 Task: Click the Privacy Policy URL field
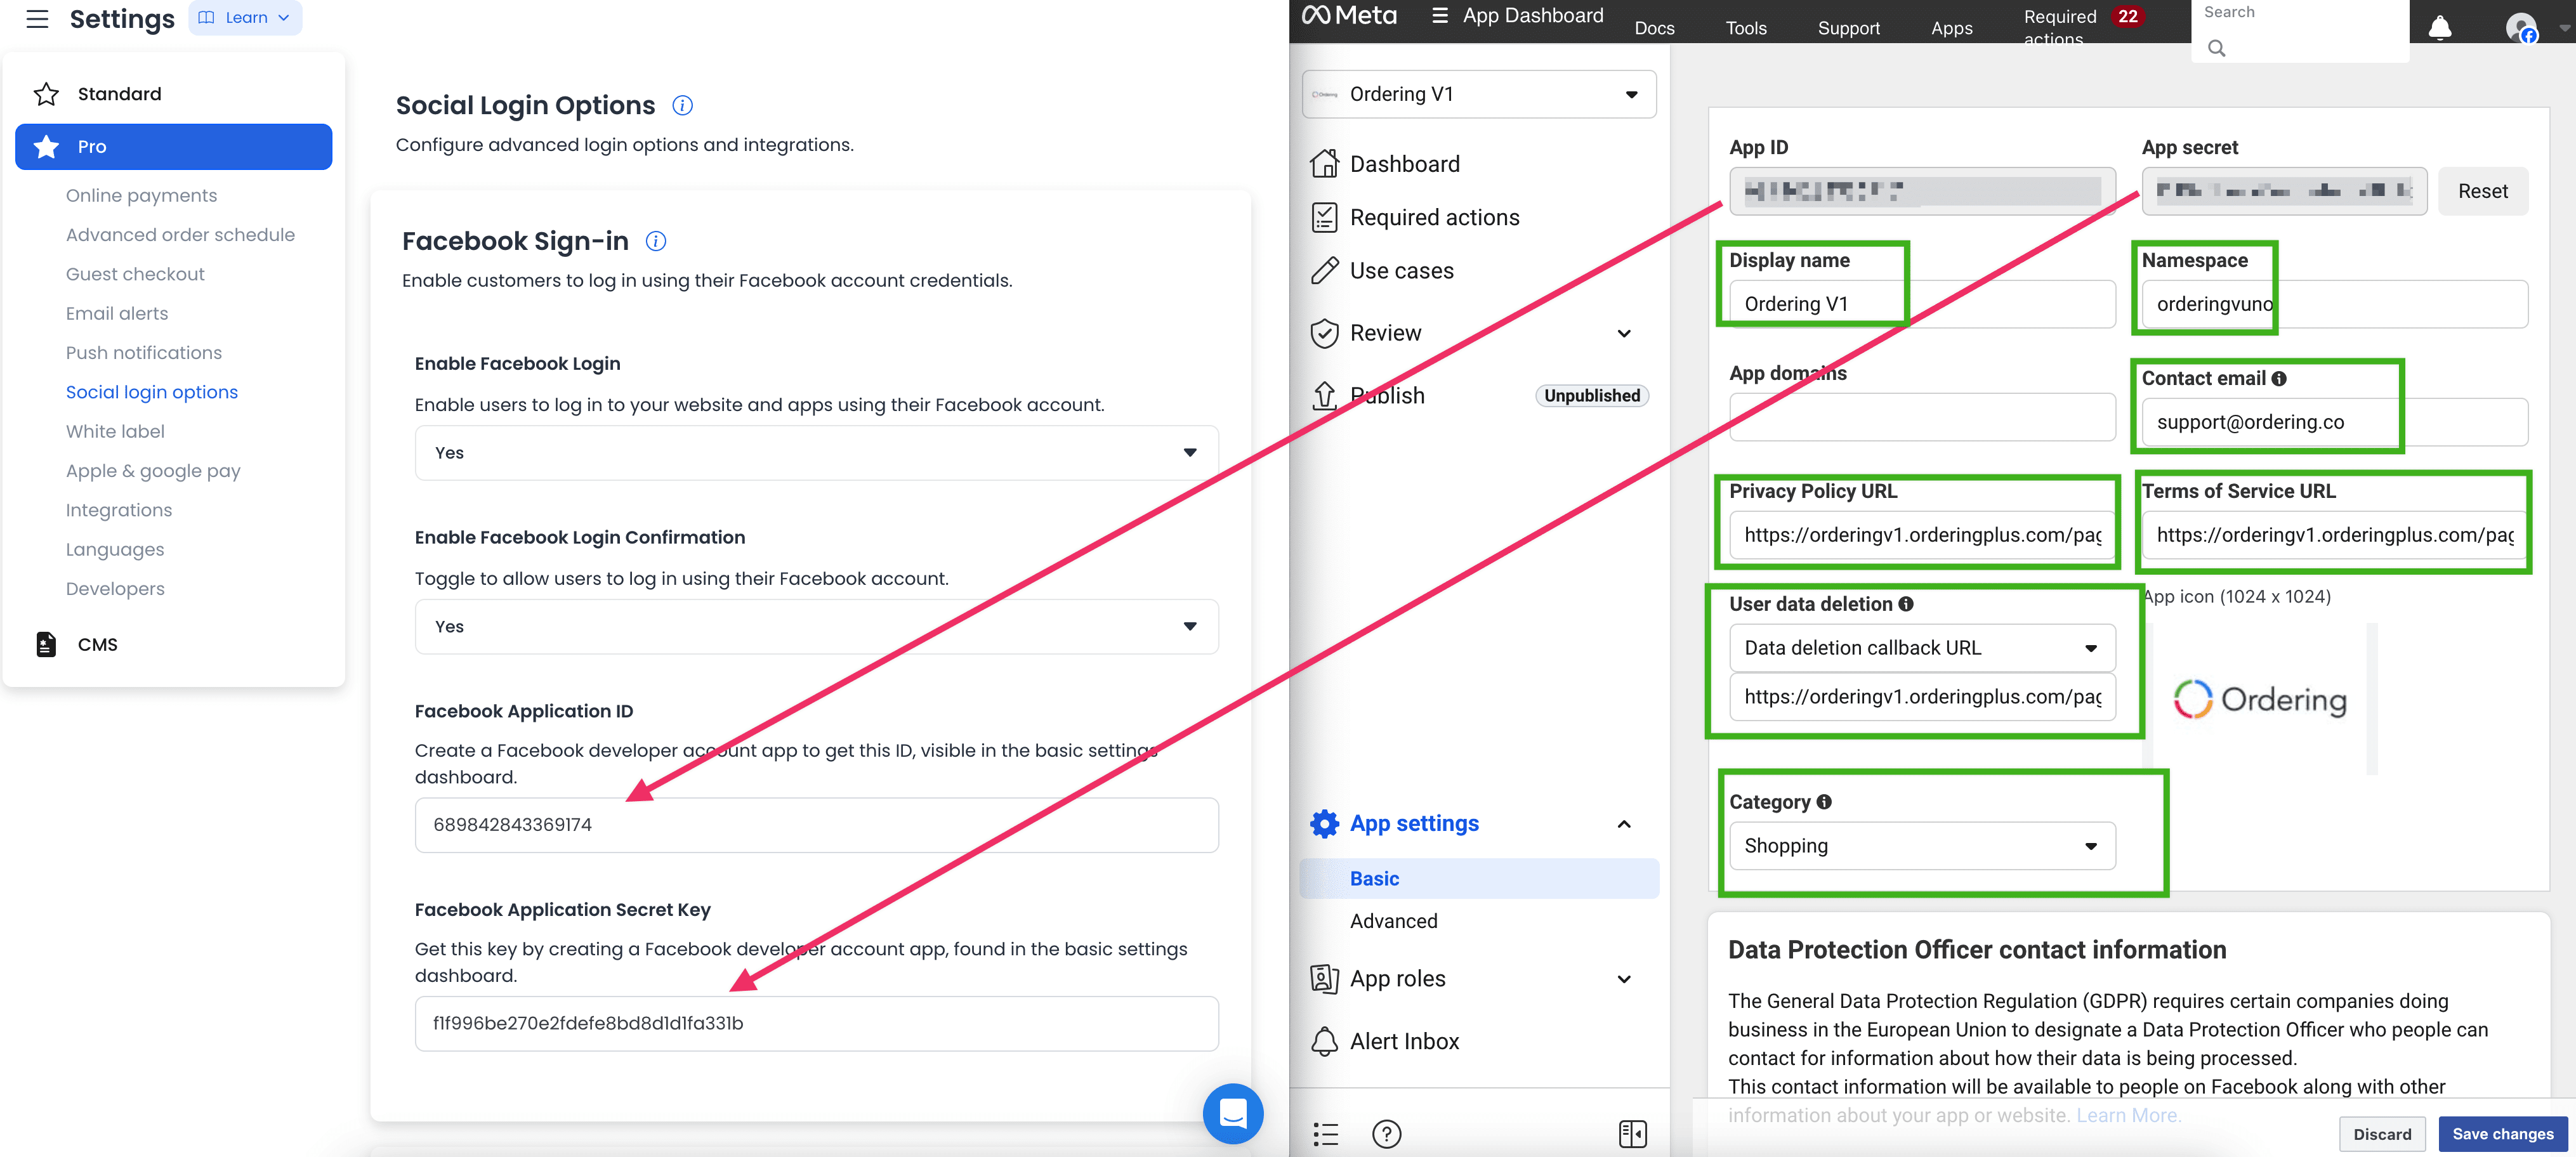click(x=1922, y=535)
